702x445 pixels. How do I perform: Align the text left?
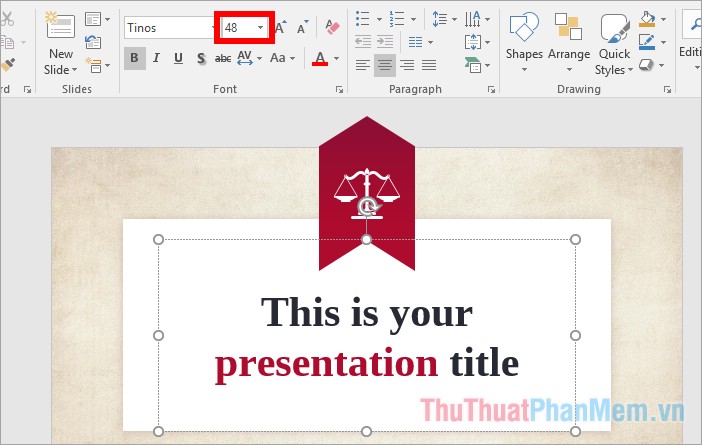(x=363, y=65)
